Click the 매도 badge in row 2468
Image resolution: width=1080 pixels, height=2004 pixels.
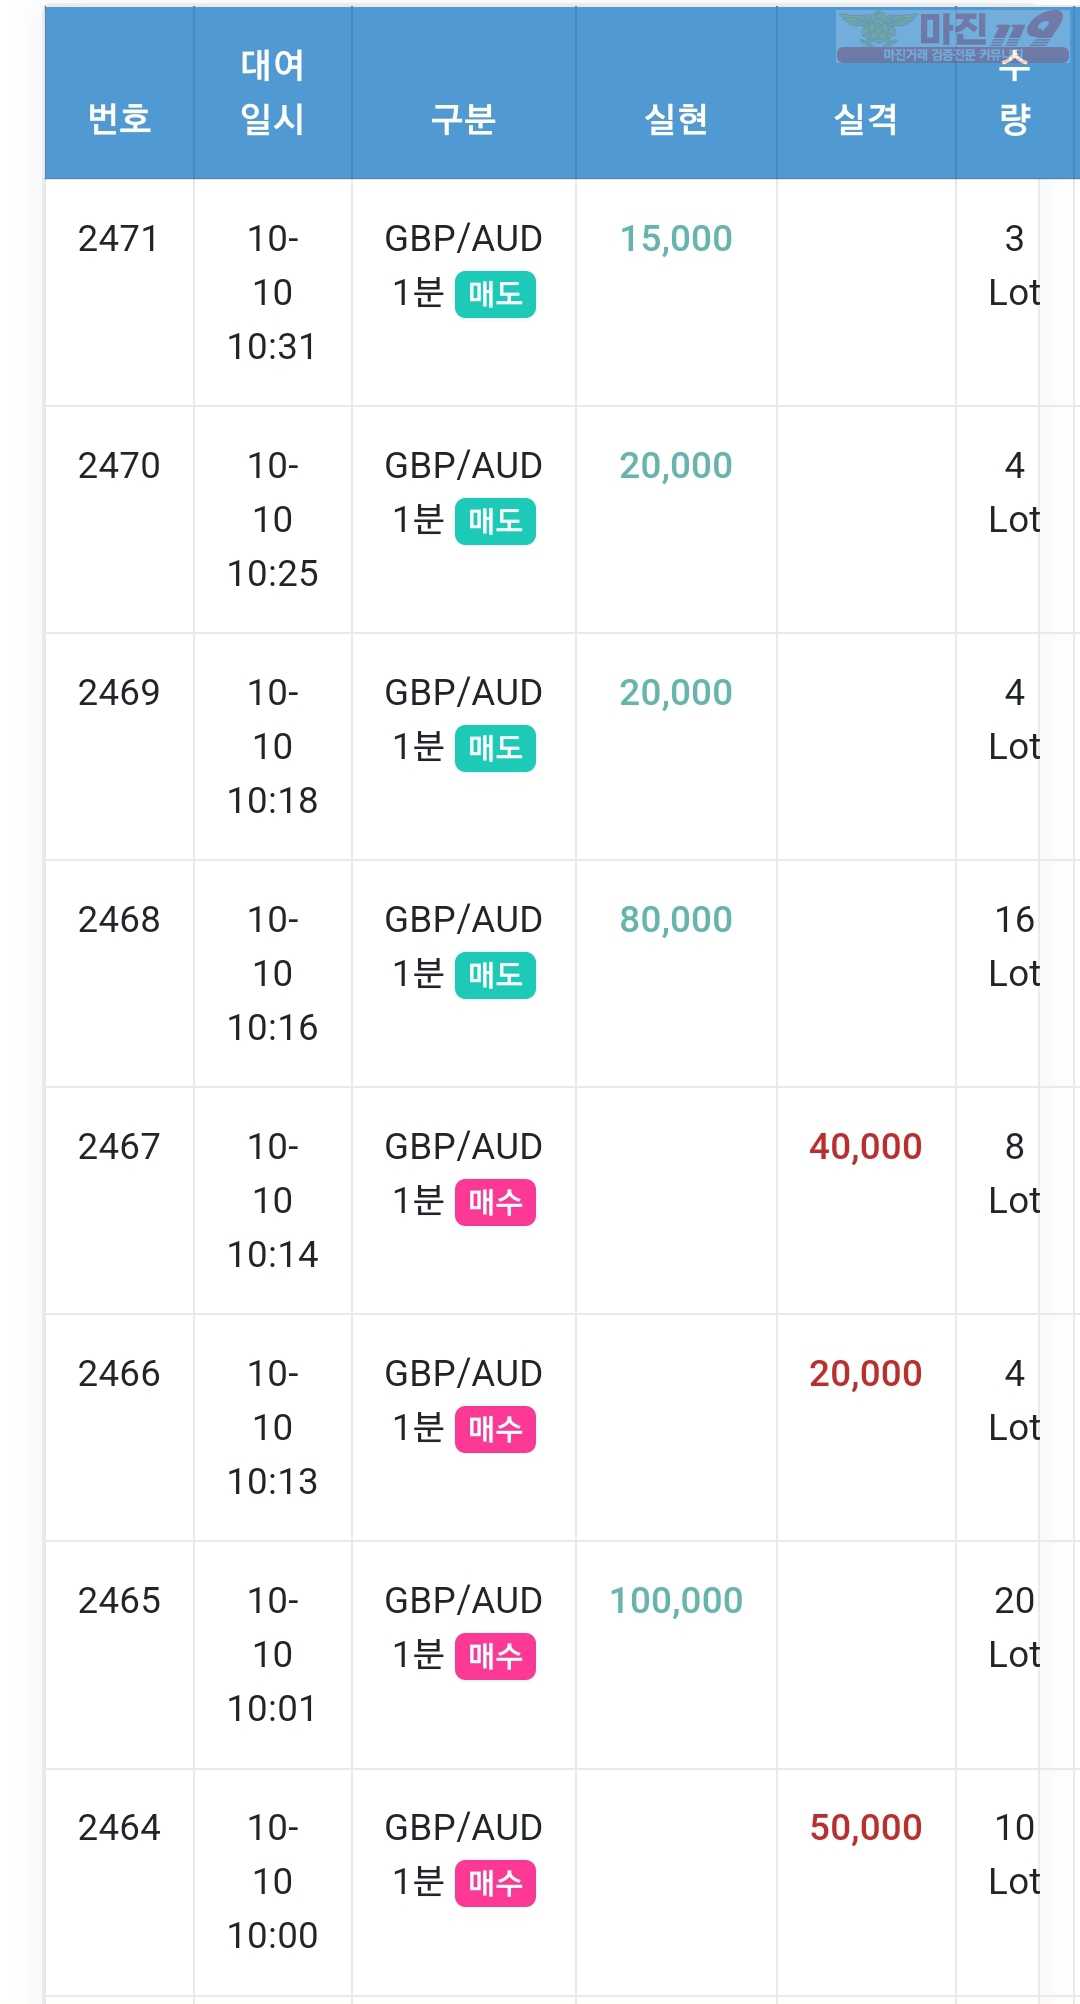[x=495, y=975]
